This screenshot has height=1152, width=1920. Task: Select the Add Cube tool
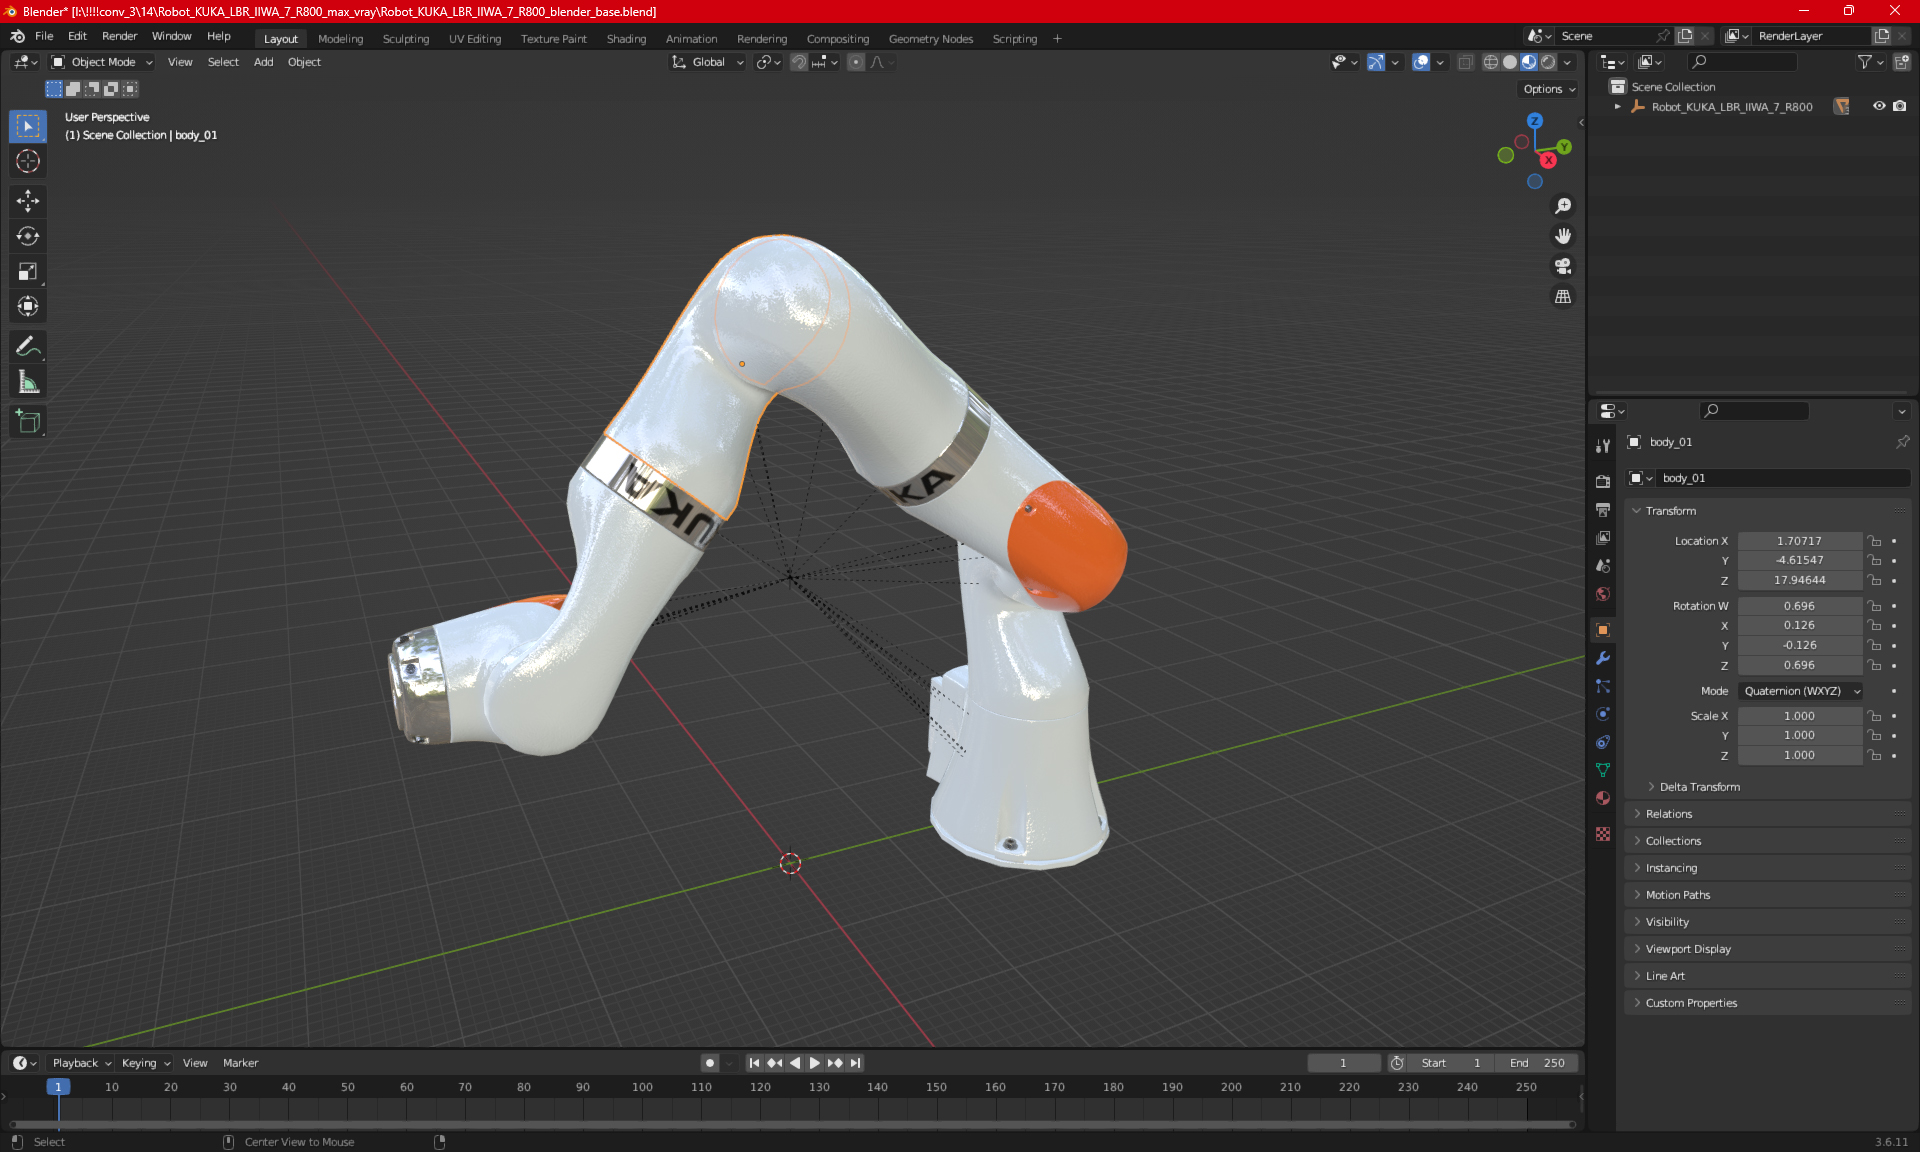(x=28, y=422)
